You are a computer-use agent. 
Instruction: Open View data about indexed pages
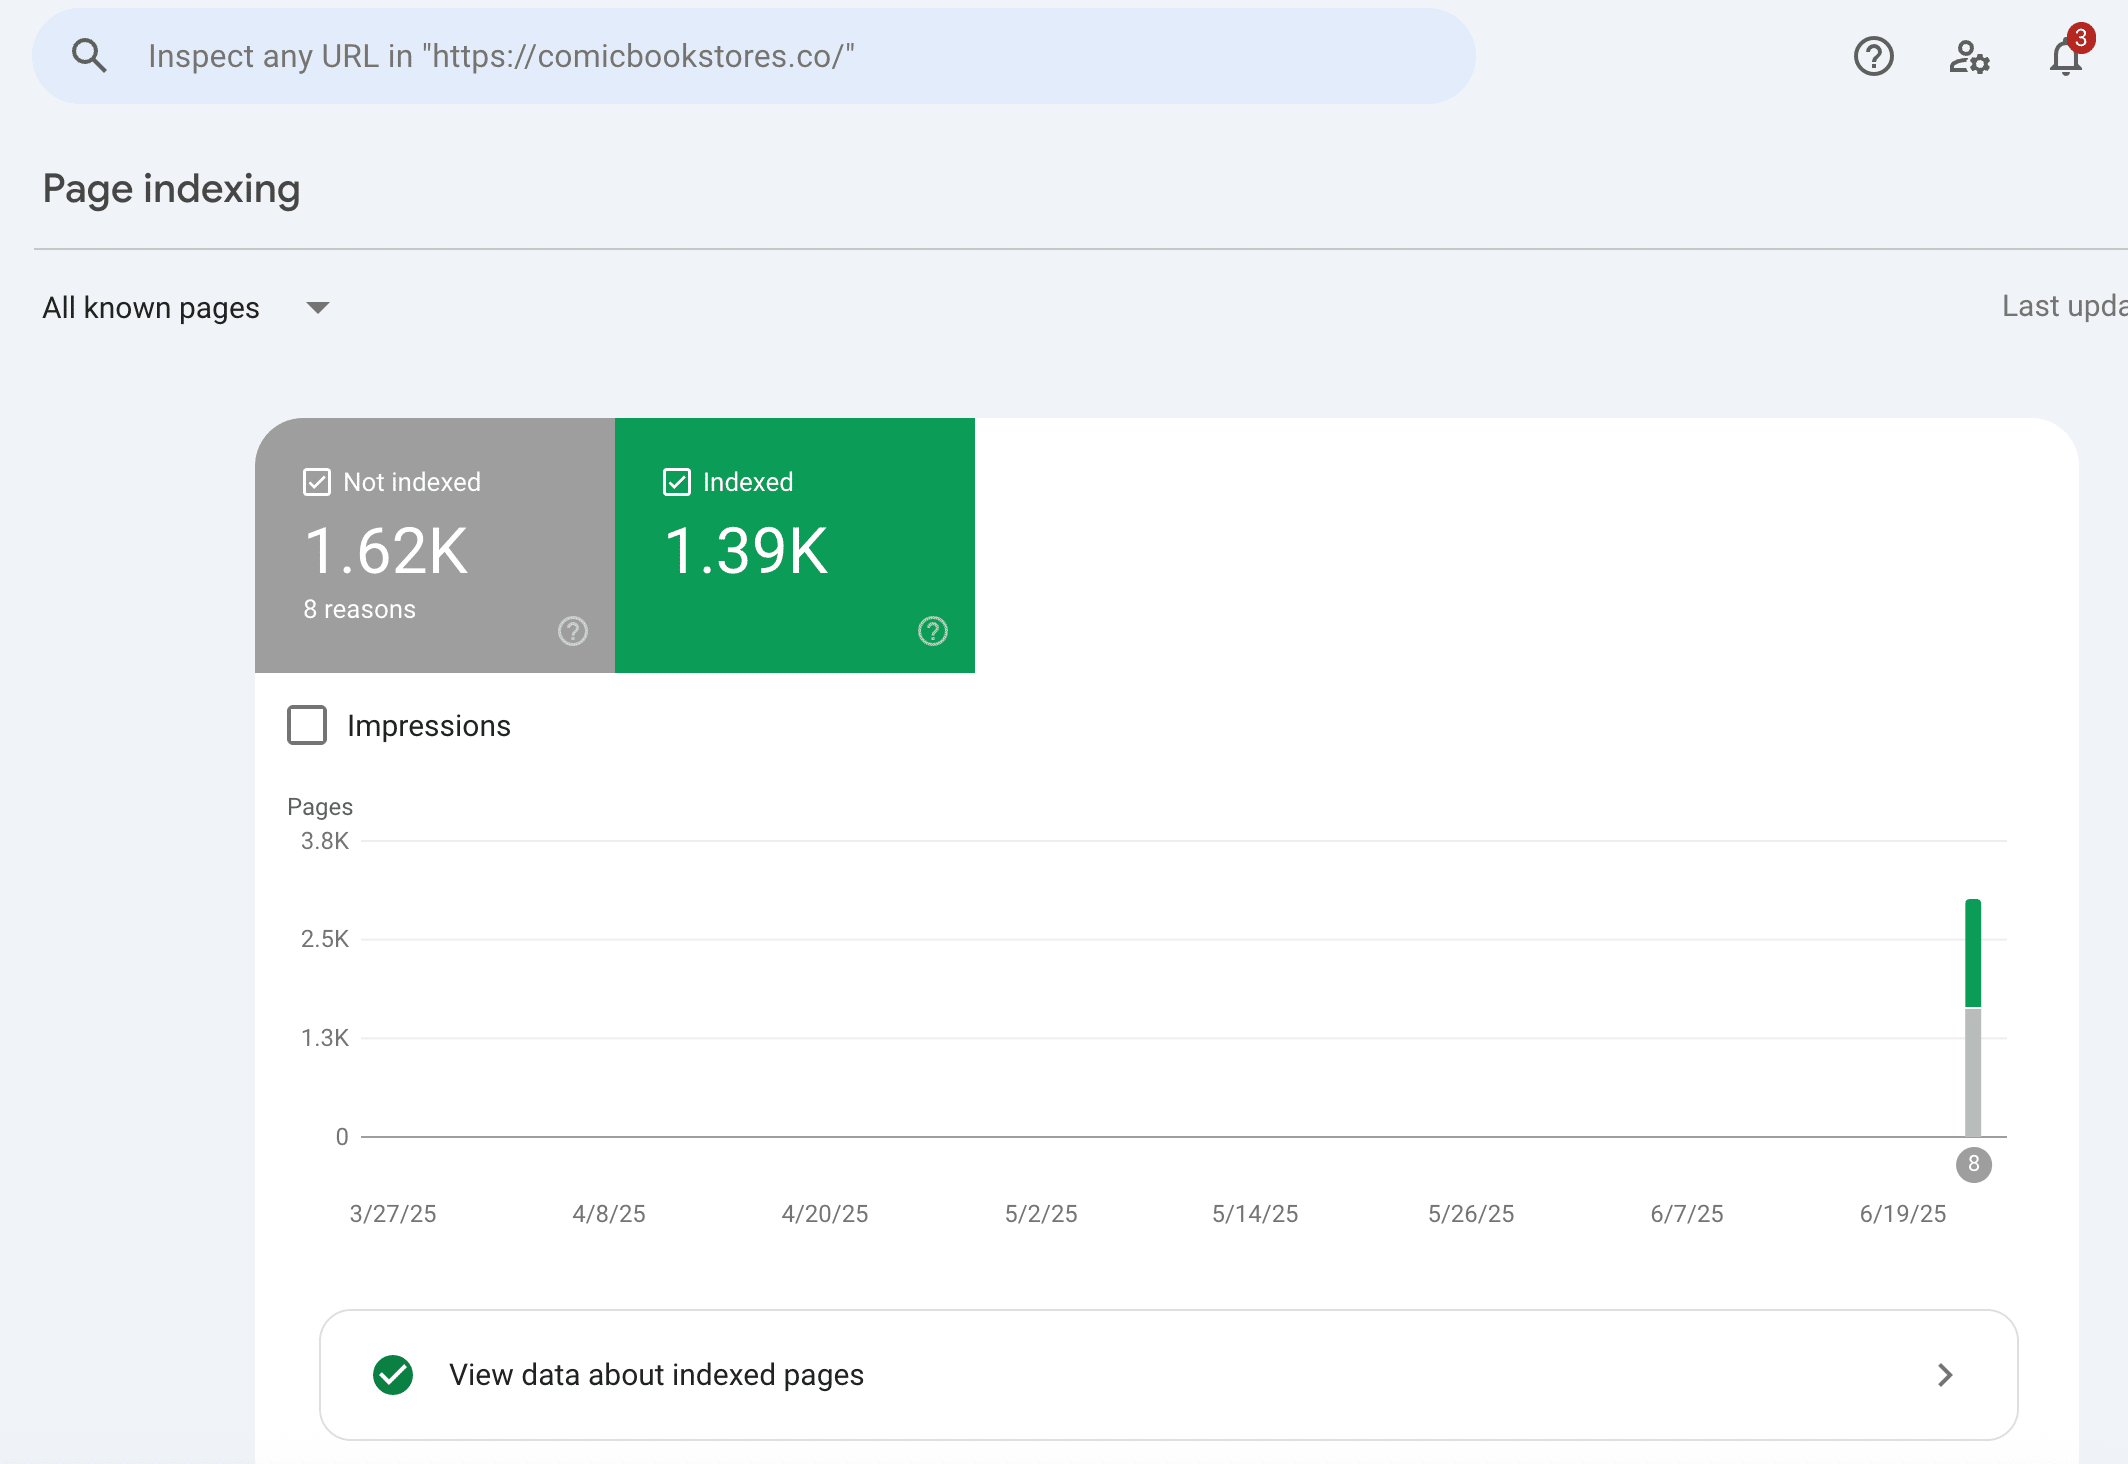pos(656,1375)
